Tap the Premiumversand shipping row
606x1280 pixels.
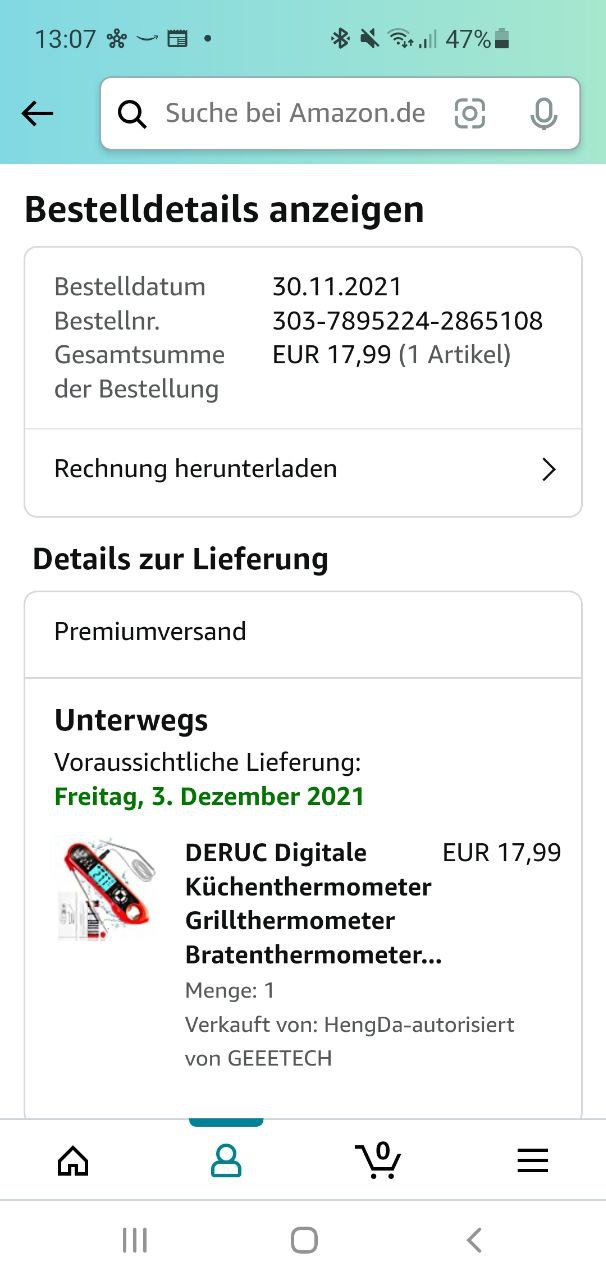coord(303,634)
